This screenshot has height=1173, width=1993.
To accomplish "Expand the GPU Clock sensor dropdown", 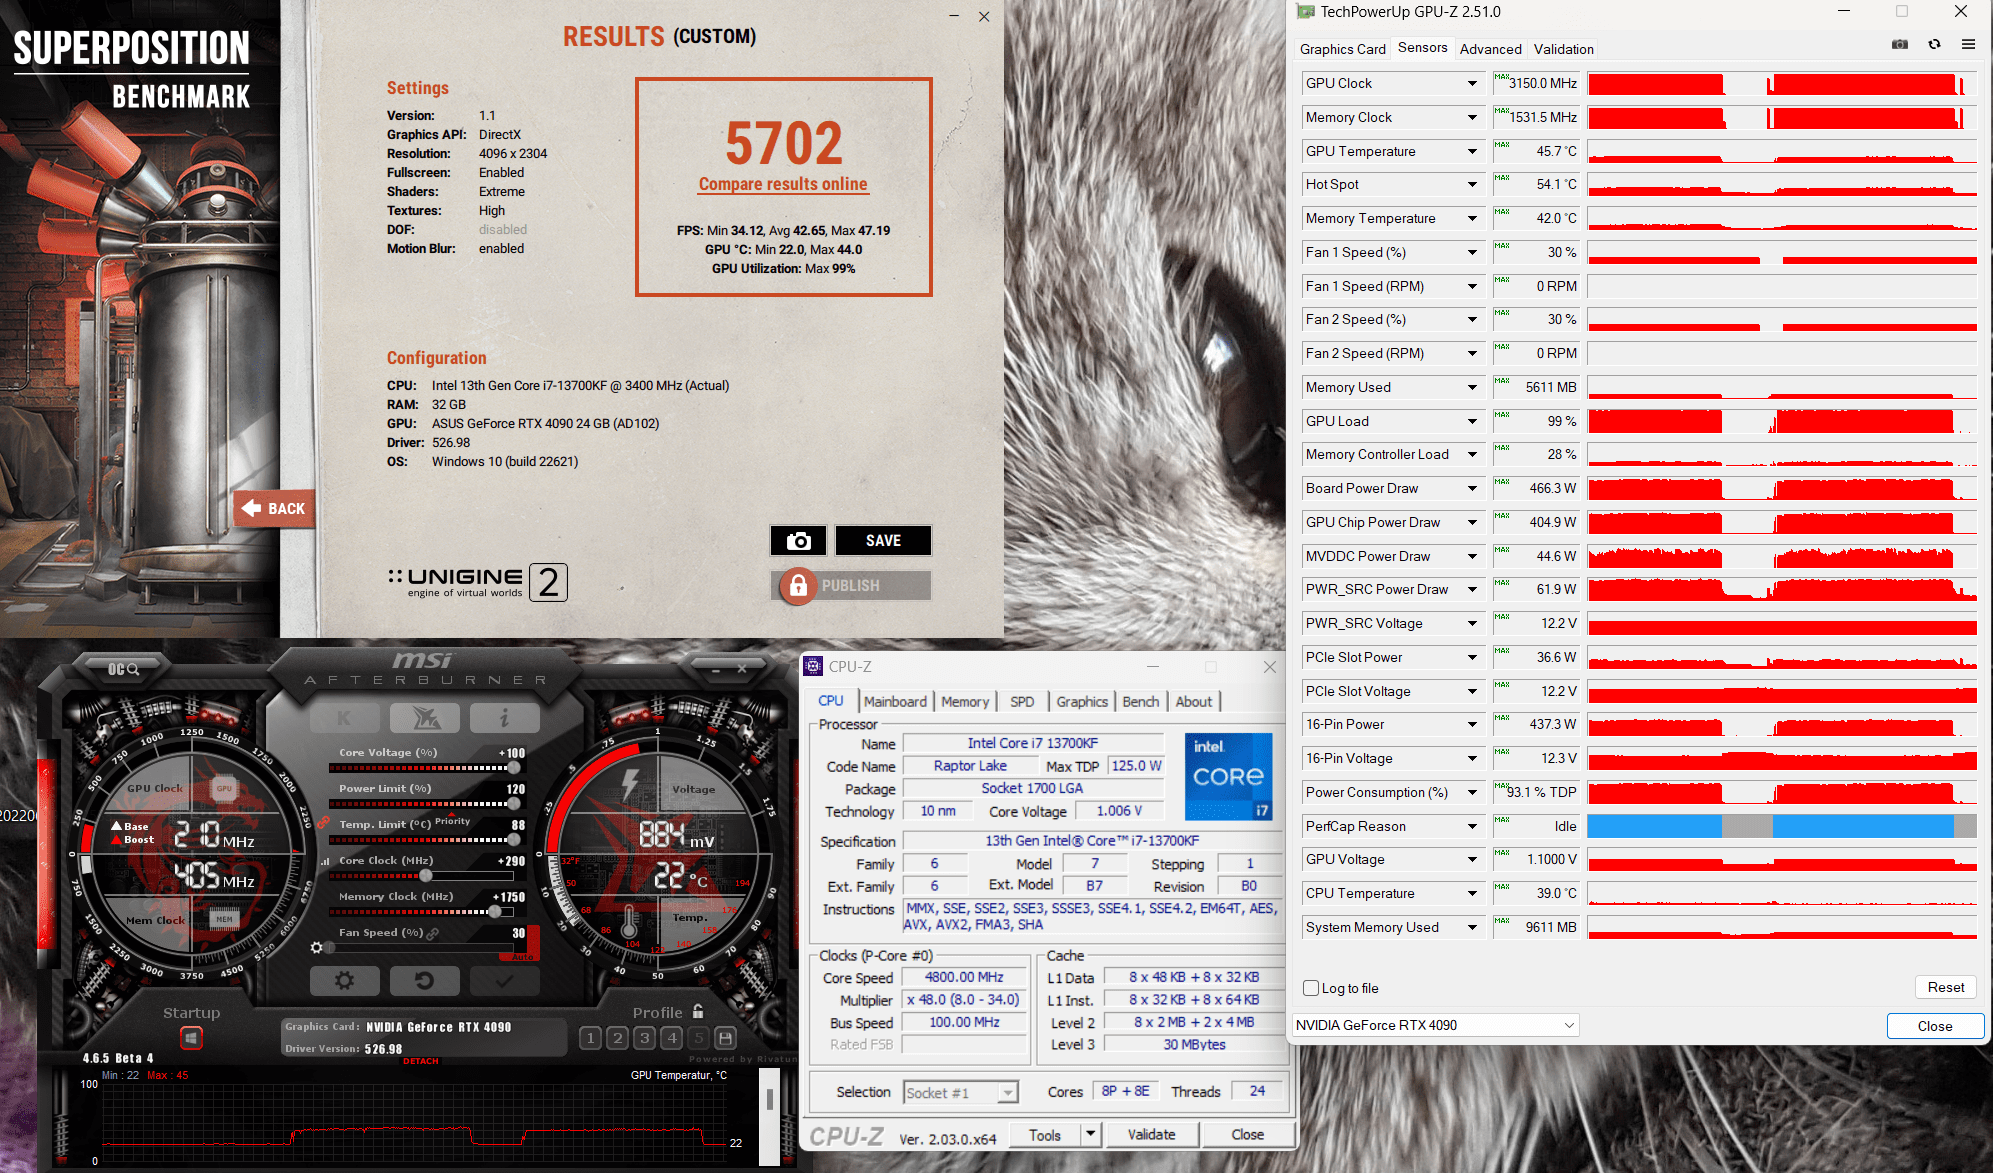I will (x=1472, y=84).
